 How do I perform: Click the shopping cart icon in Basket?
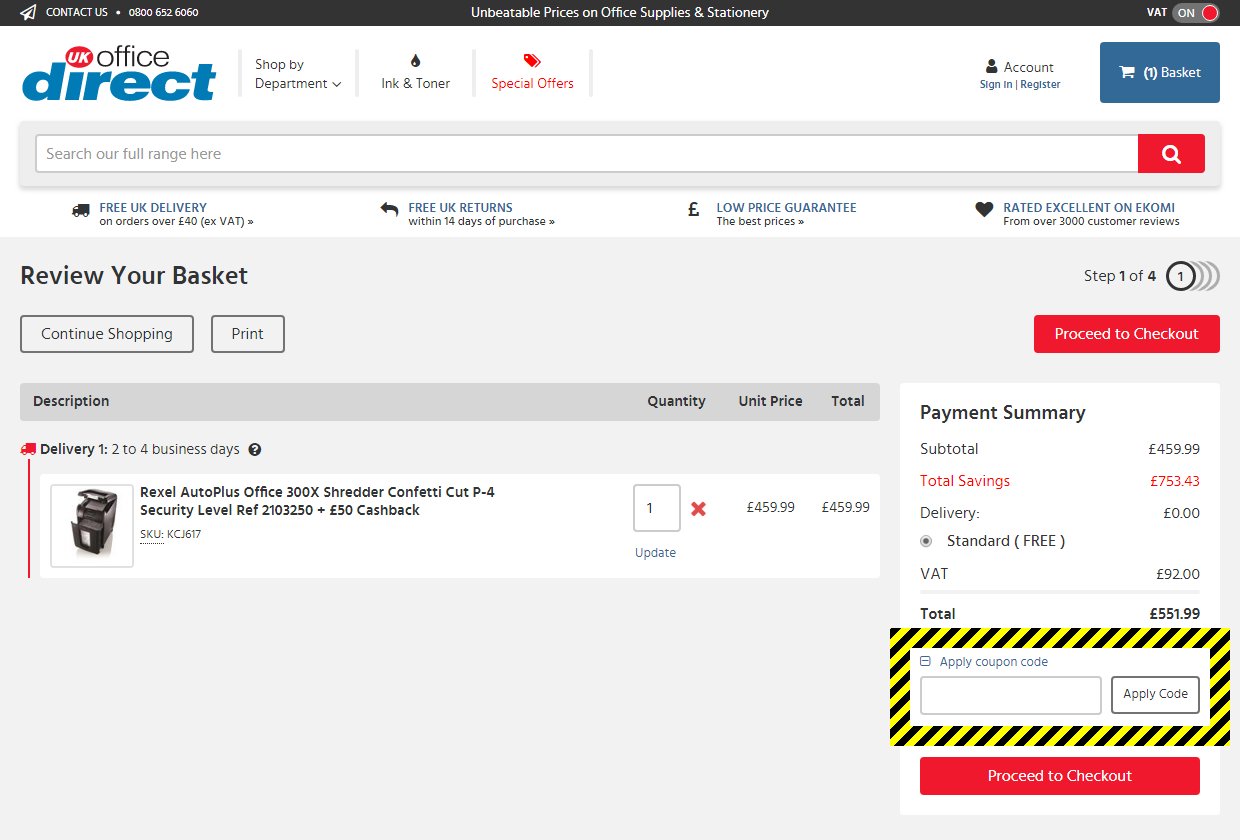(1127, 72)
